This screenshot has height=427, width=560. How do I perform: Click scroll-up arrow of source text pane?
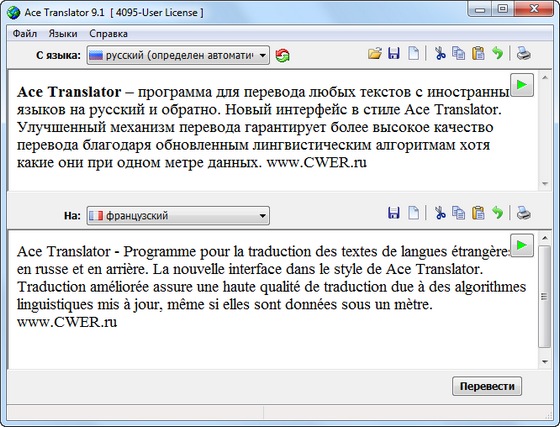point(545,77)
